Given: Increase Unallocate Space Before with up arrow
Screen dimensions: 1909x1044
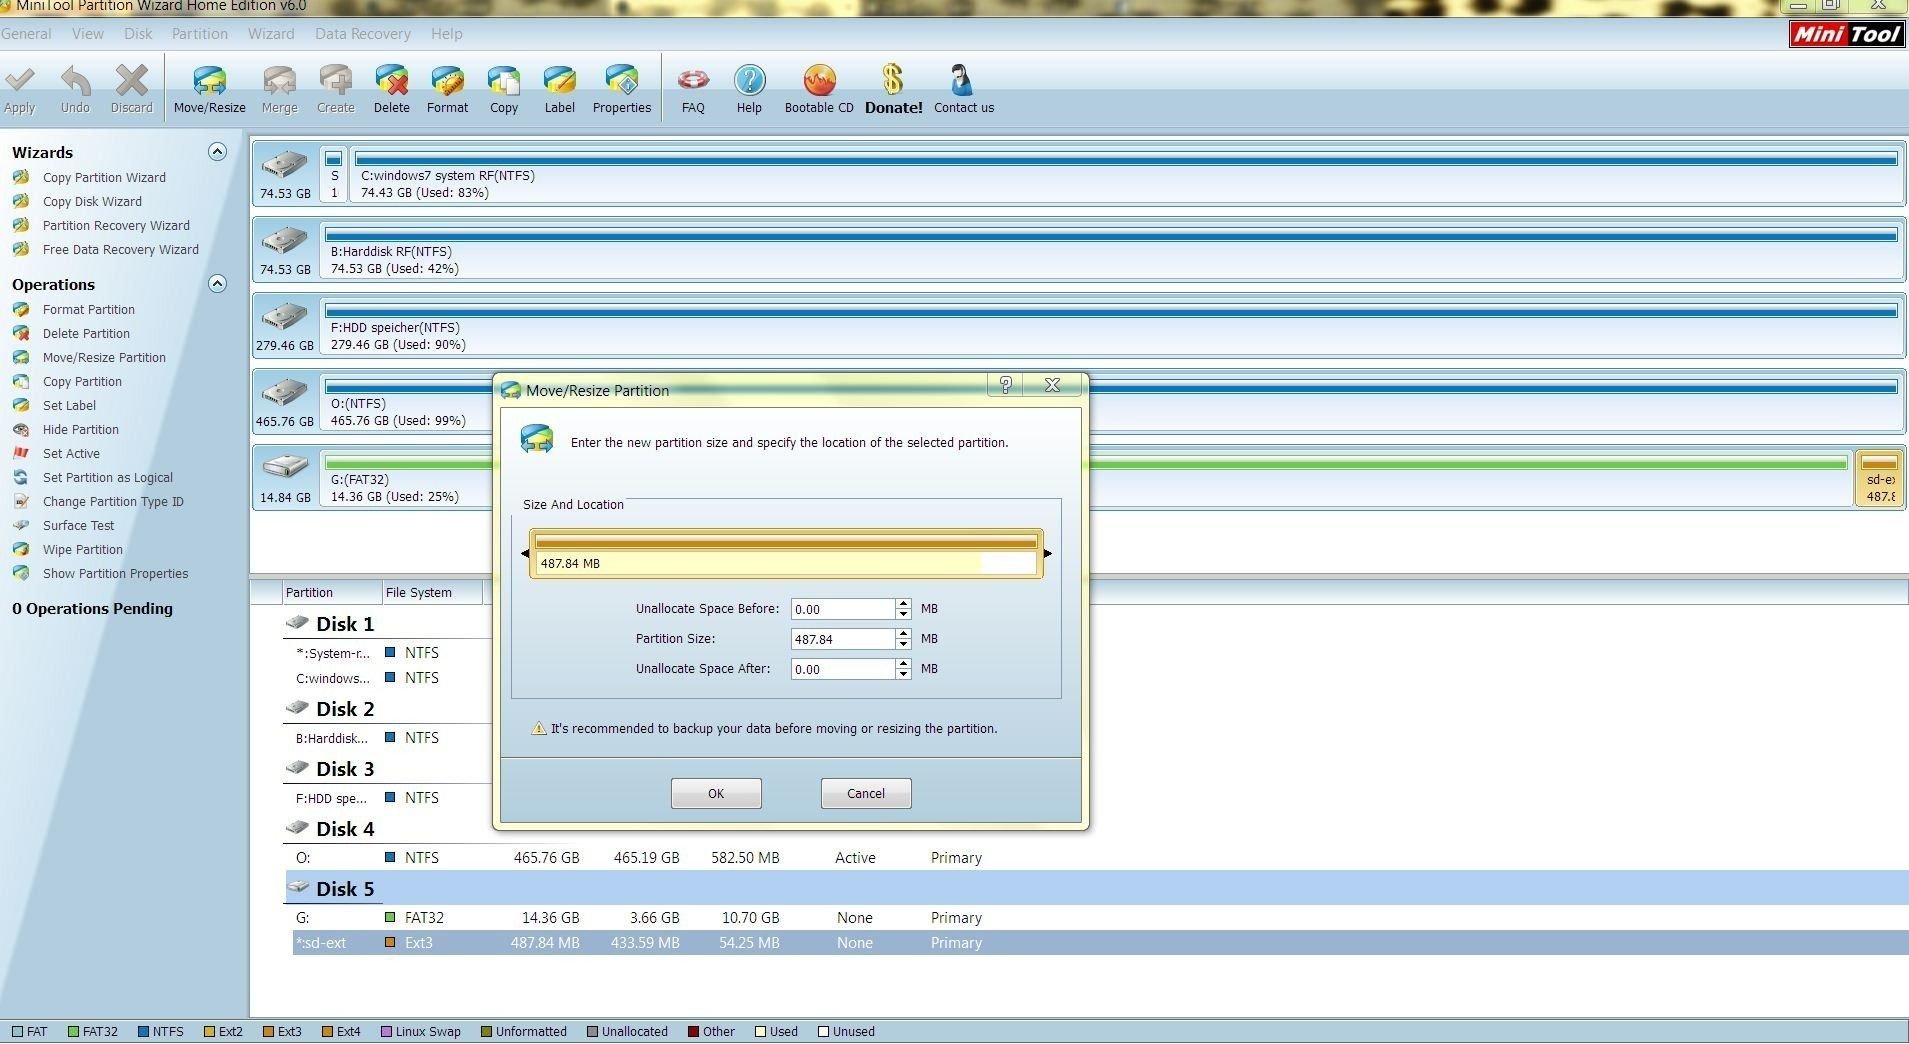Looking at the screenshot, I should [904, 604].
